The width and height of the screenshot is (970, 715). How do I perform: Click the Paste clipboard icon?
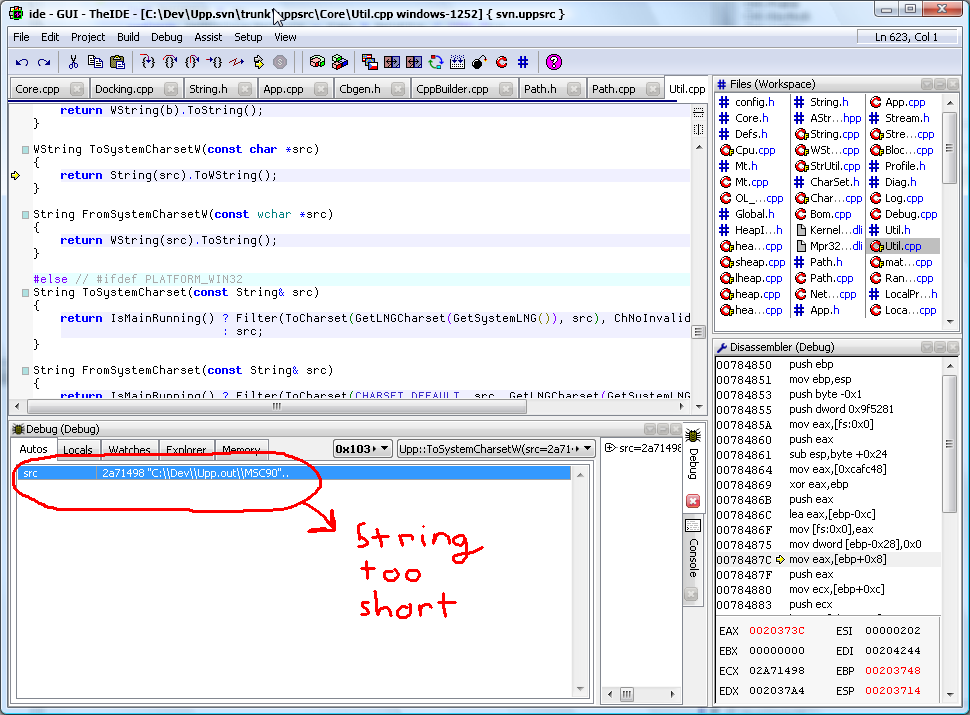point(117,62)
